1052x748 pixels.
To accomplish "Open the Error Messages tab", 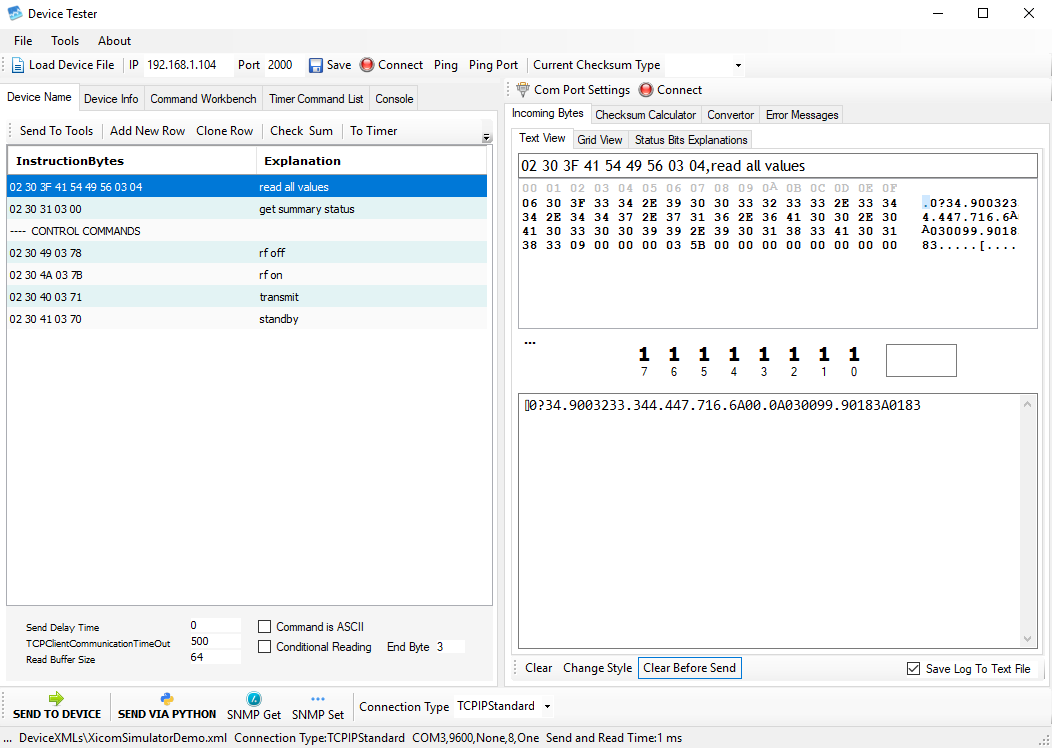I will 802,115.
